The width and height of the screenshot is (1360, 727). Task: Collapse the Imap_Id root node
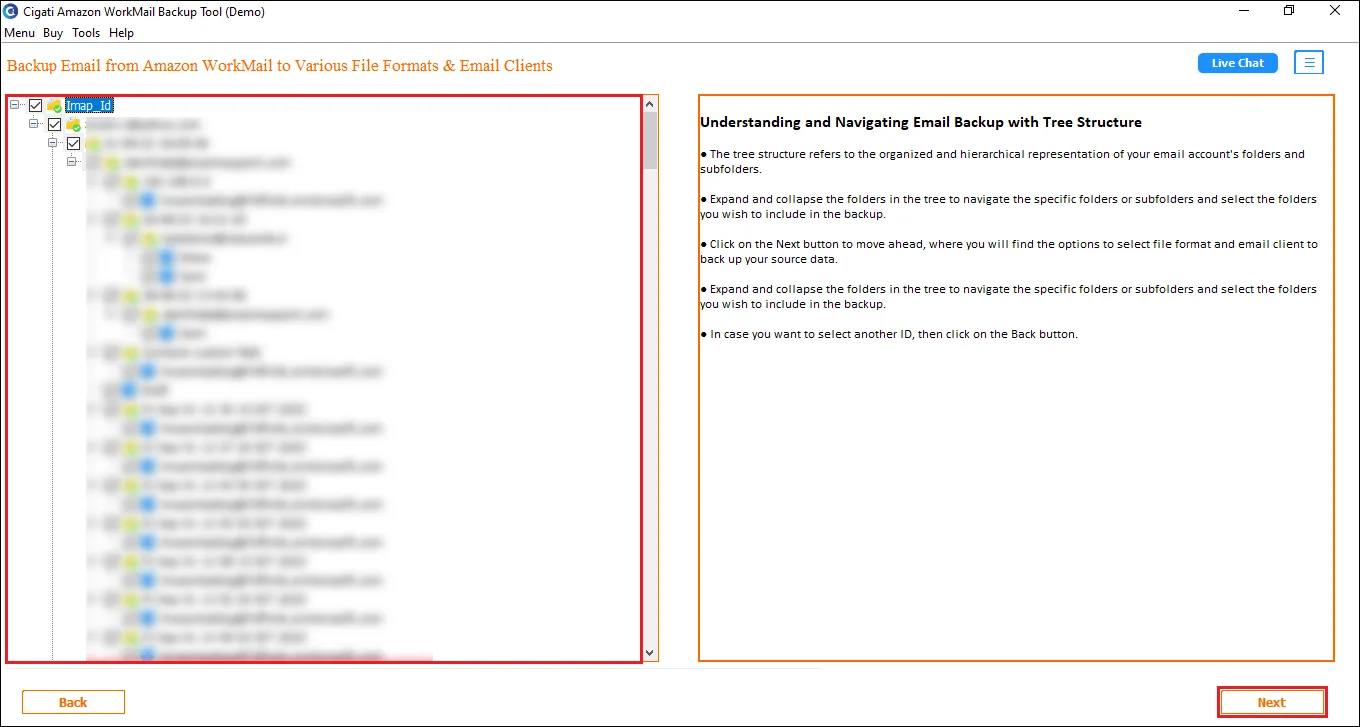[15, 105]
